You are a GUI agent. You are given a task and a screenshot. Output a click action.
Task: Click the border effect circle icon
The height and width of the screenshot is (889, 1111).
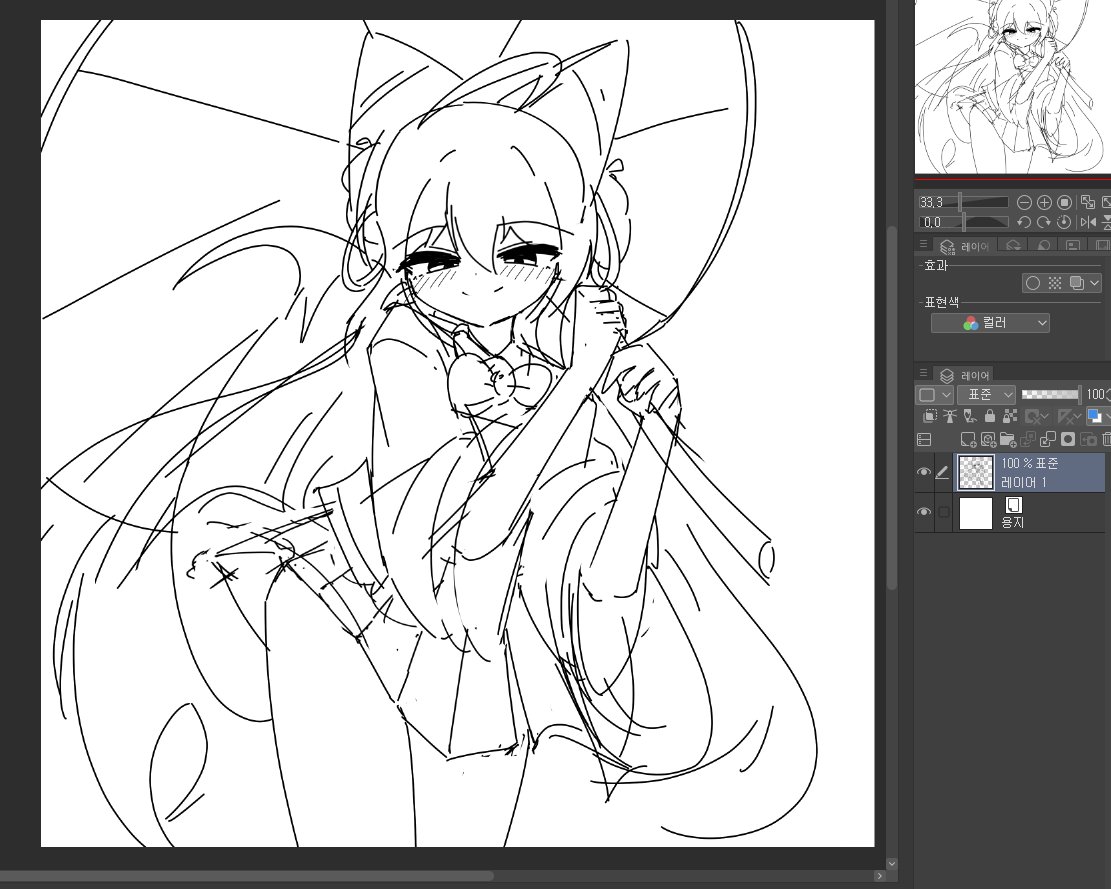point(1033,283)
